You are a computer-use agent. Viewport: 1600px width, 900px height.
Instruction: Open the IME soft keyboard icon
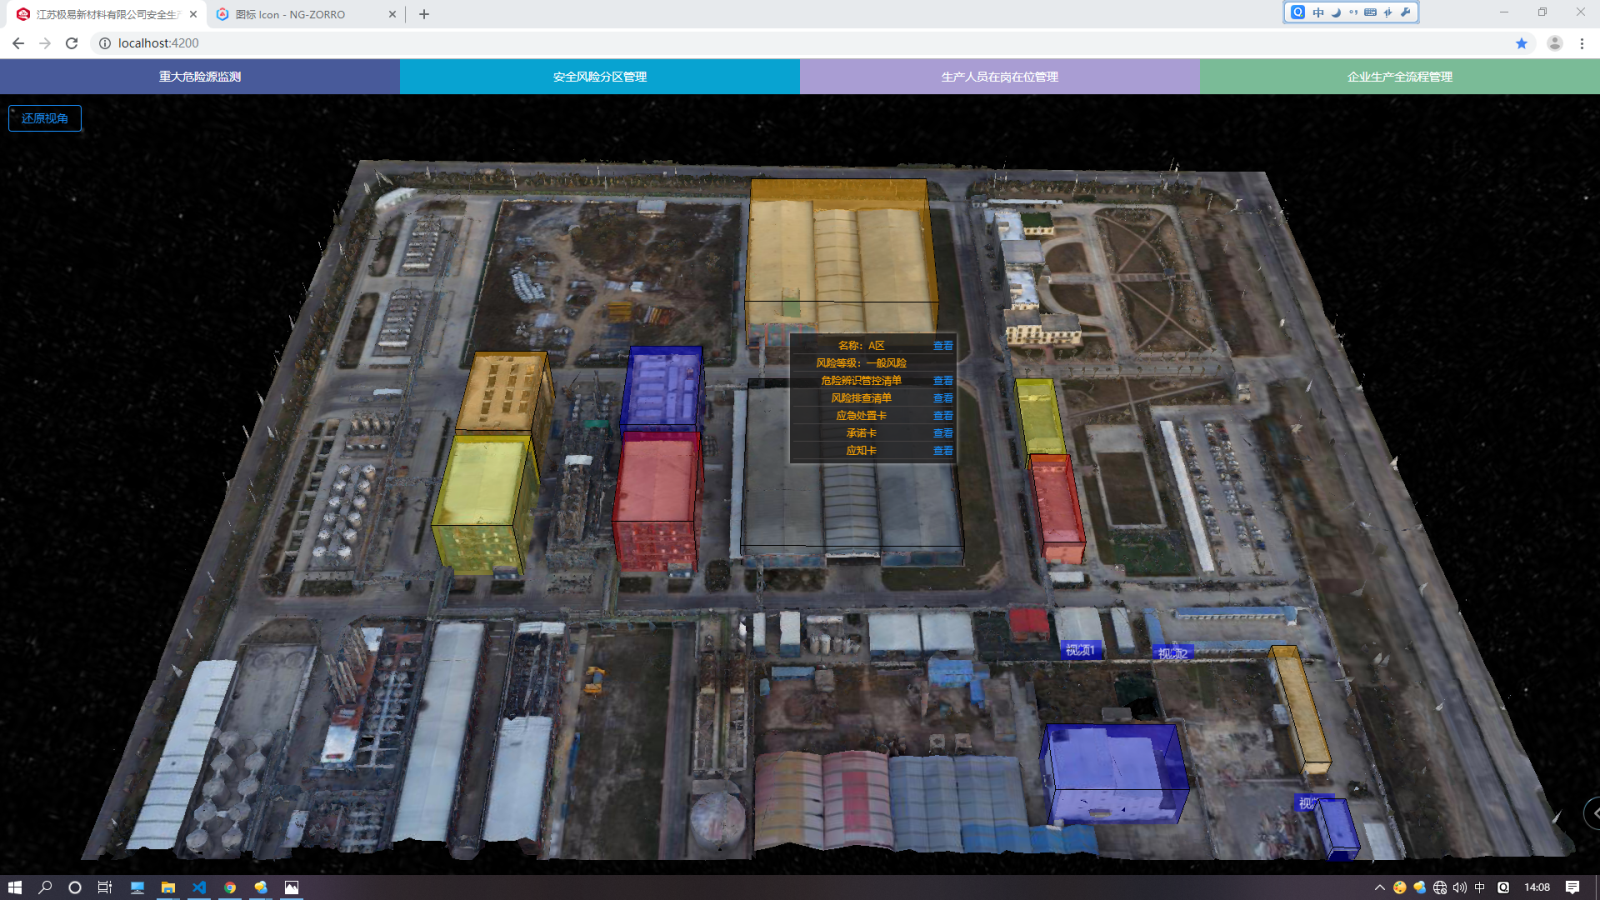[1370, 12]
